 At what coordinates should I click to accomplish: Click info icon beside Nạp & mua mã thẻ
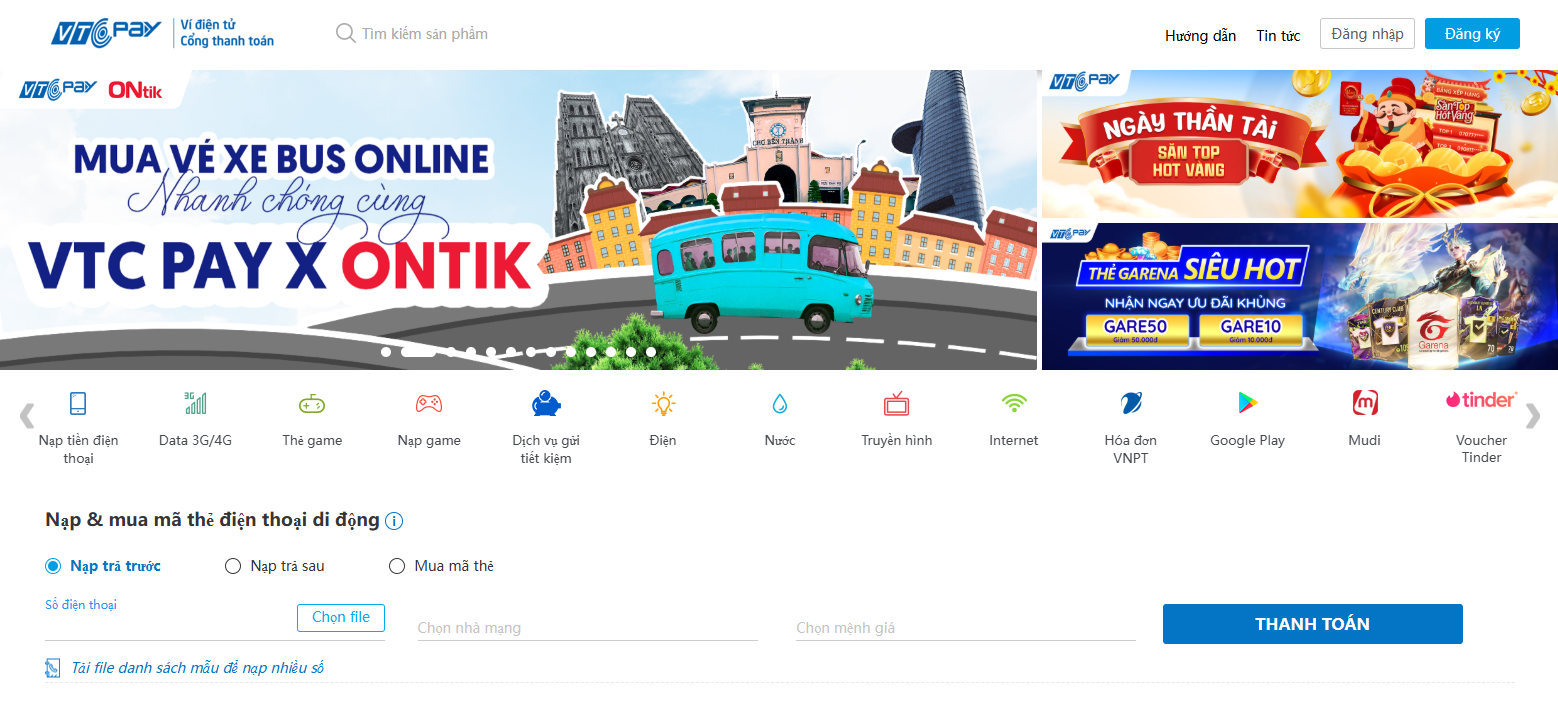pos(394,521)
